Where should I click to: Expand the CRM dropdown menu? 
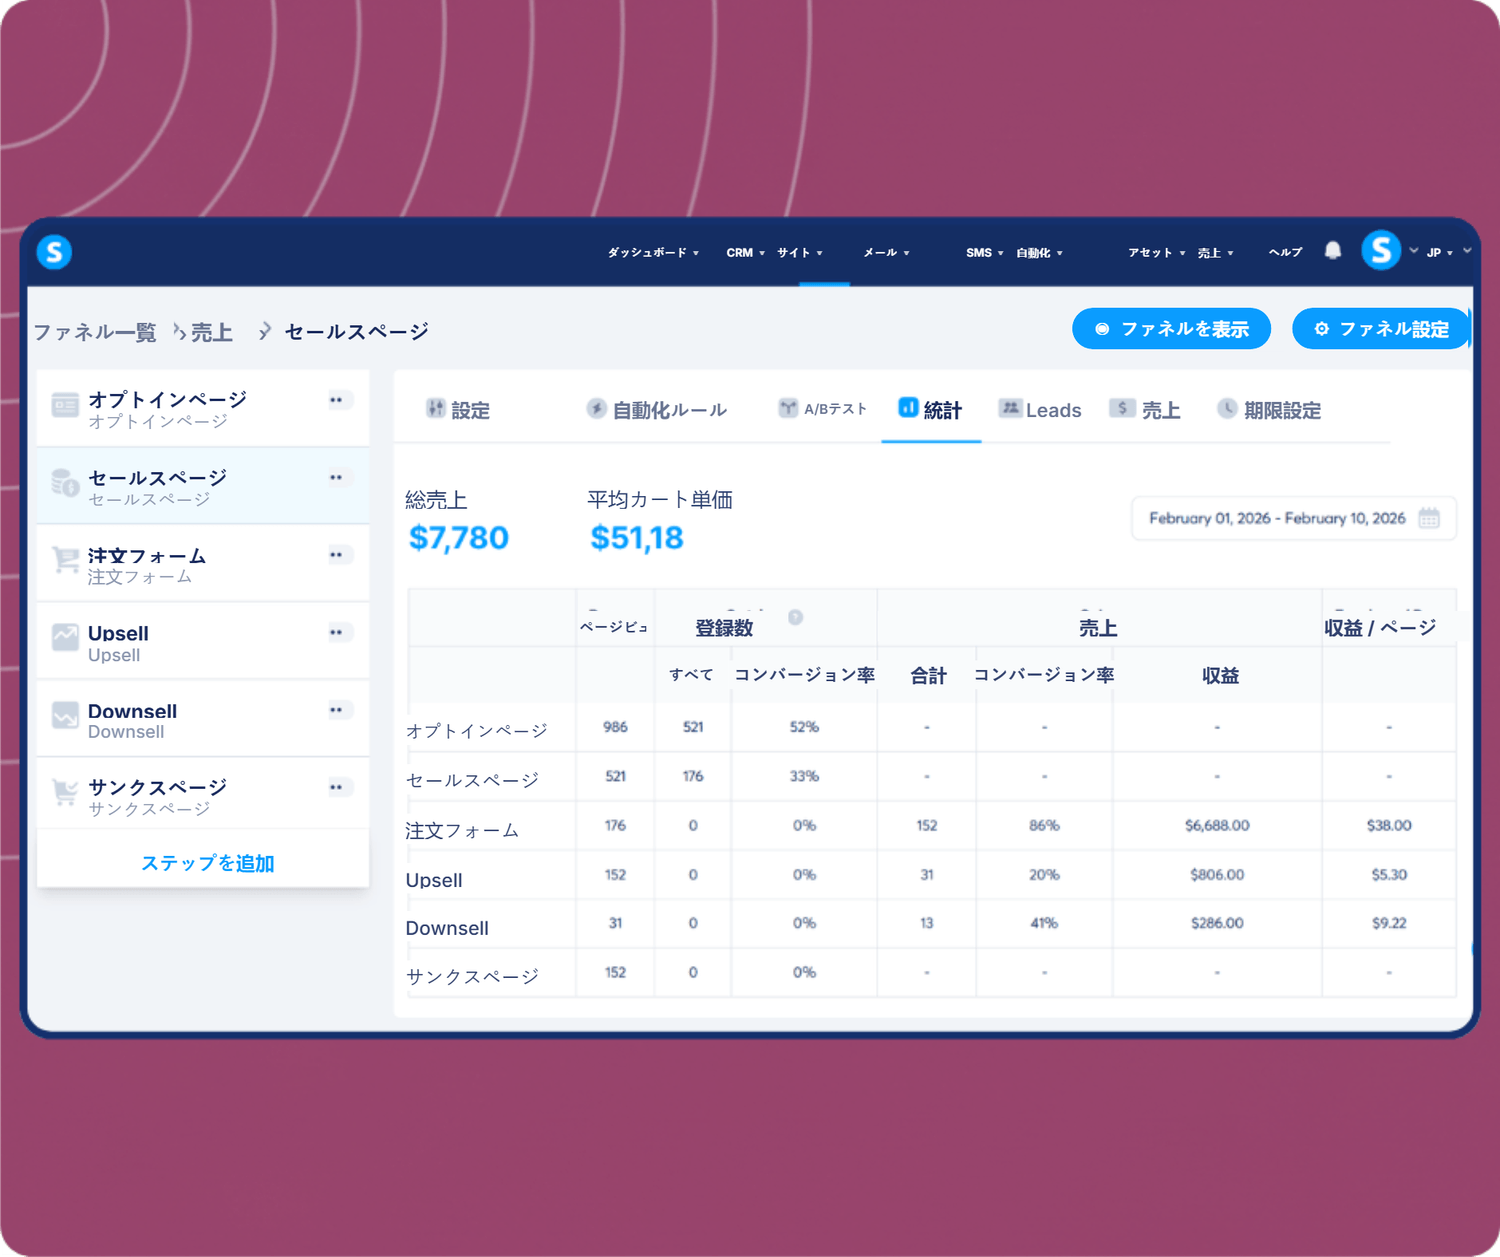[x=745, y=253]
